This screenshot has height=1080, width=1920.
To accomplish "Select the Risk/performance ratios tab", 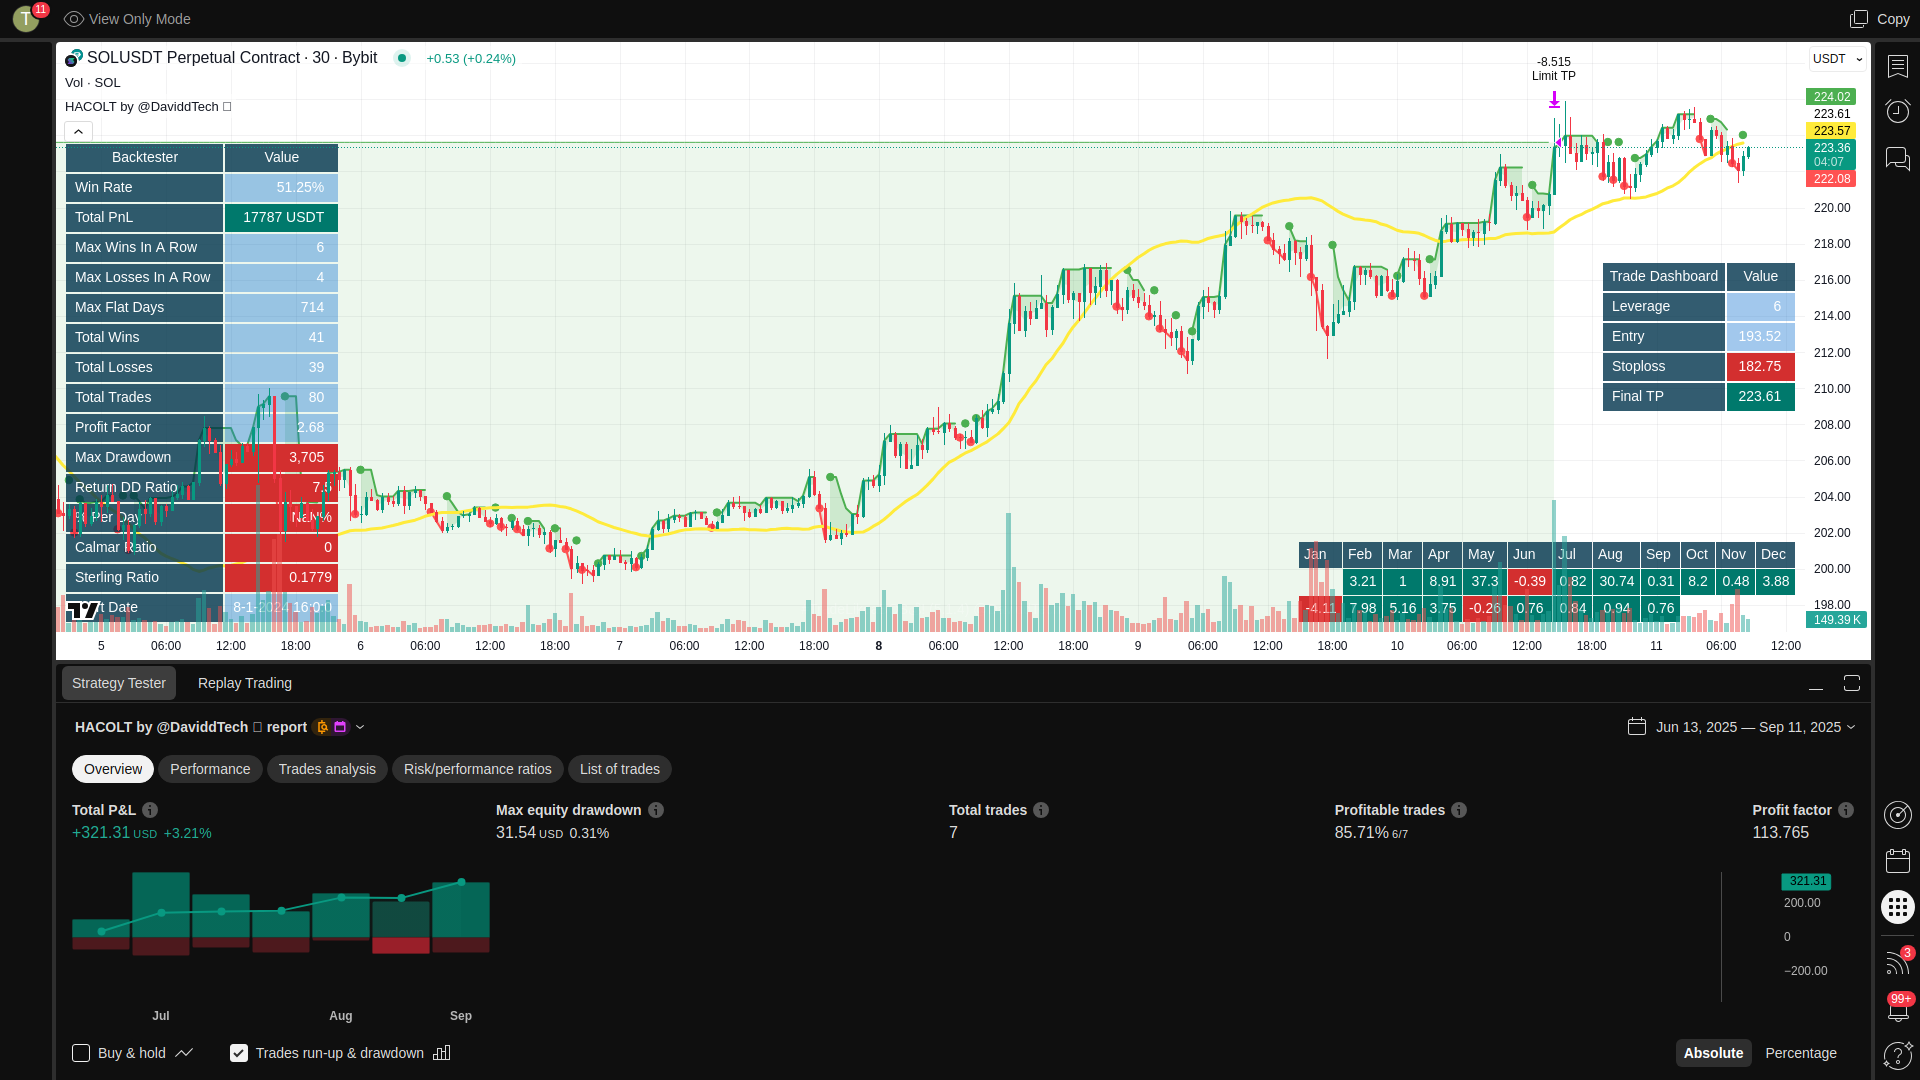I will [x=478, y=769].
